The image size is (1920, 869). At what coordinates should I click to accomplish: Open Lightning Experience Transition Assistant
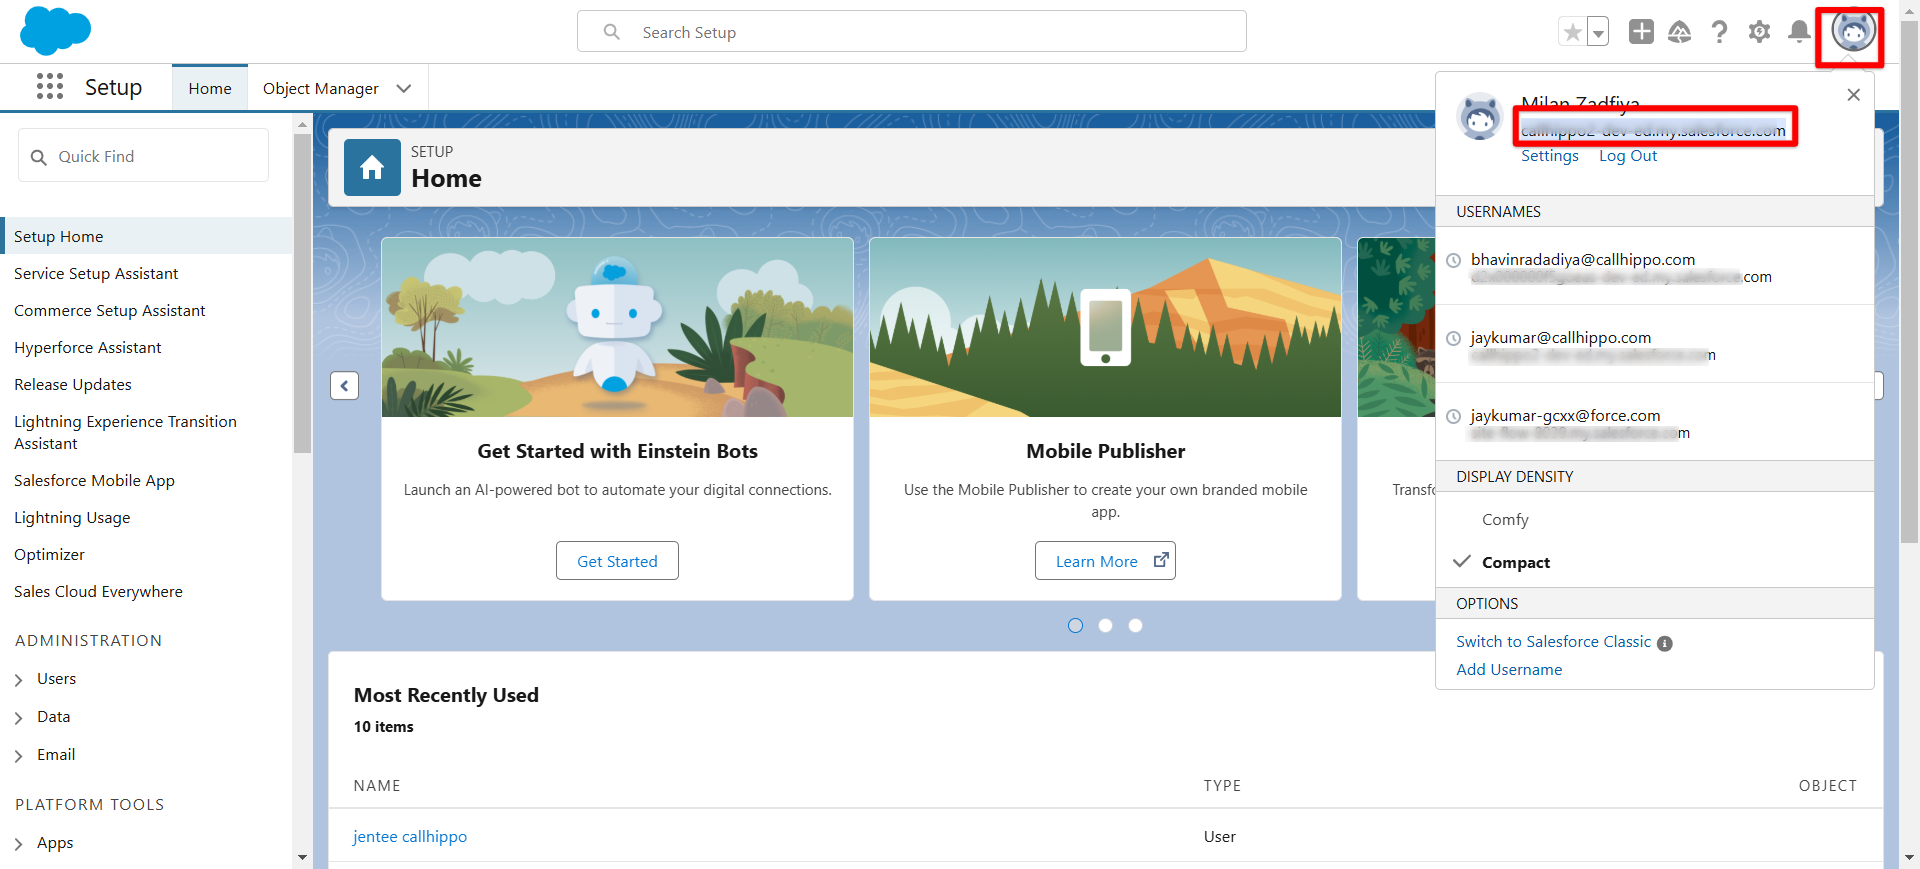click(x=125, y=432)
